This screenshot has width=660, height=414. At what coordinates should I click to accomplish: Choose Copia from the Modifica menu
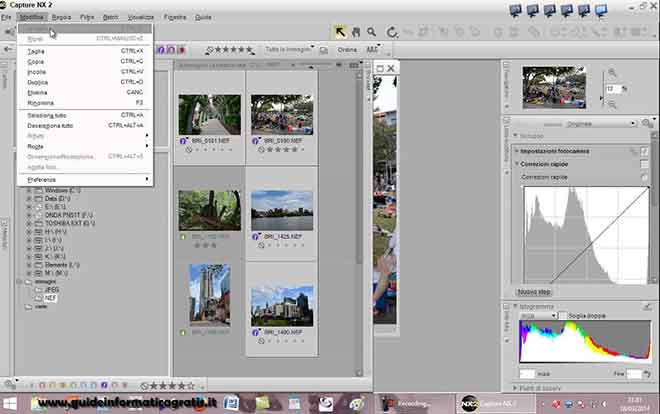coord(85,61)
